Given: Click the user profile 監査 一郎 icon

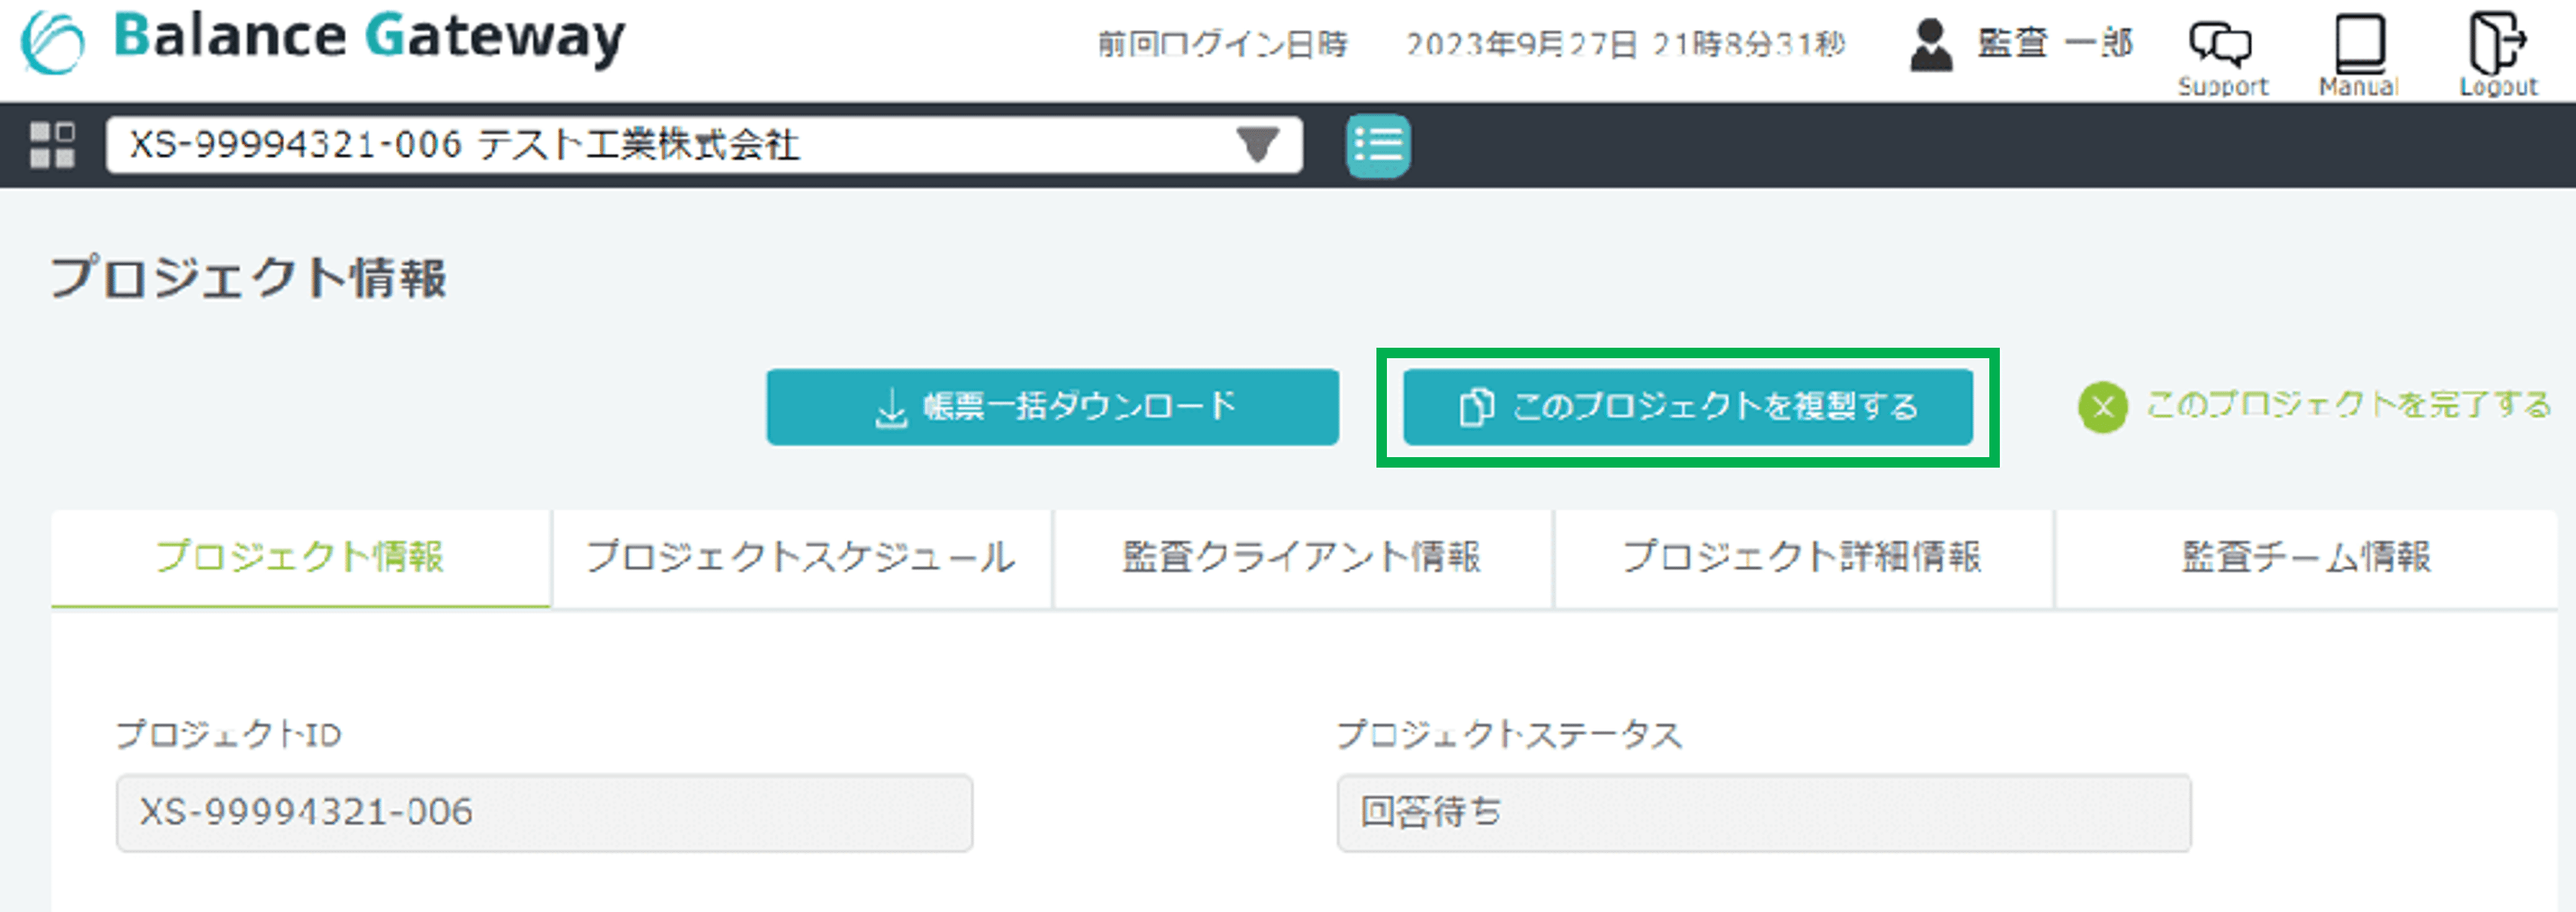Looking at the screenshot, I should 1931,46.
